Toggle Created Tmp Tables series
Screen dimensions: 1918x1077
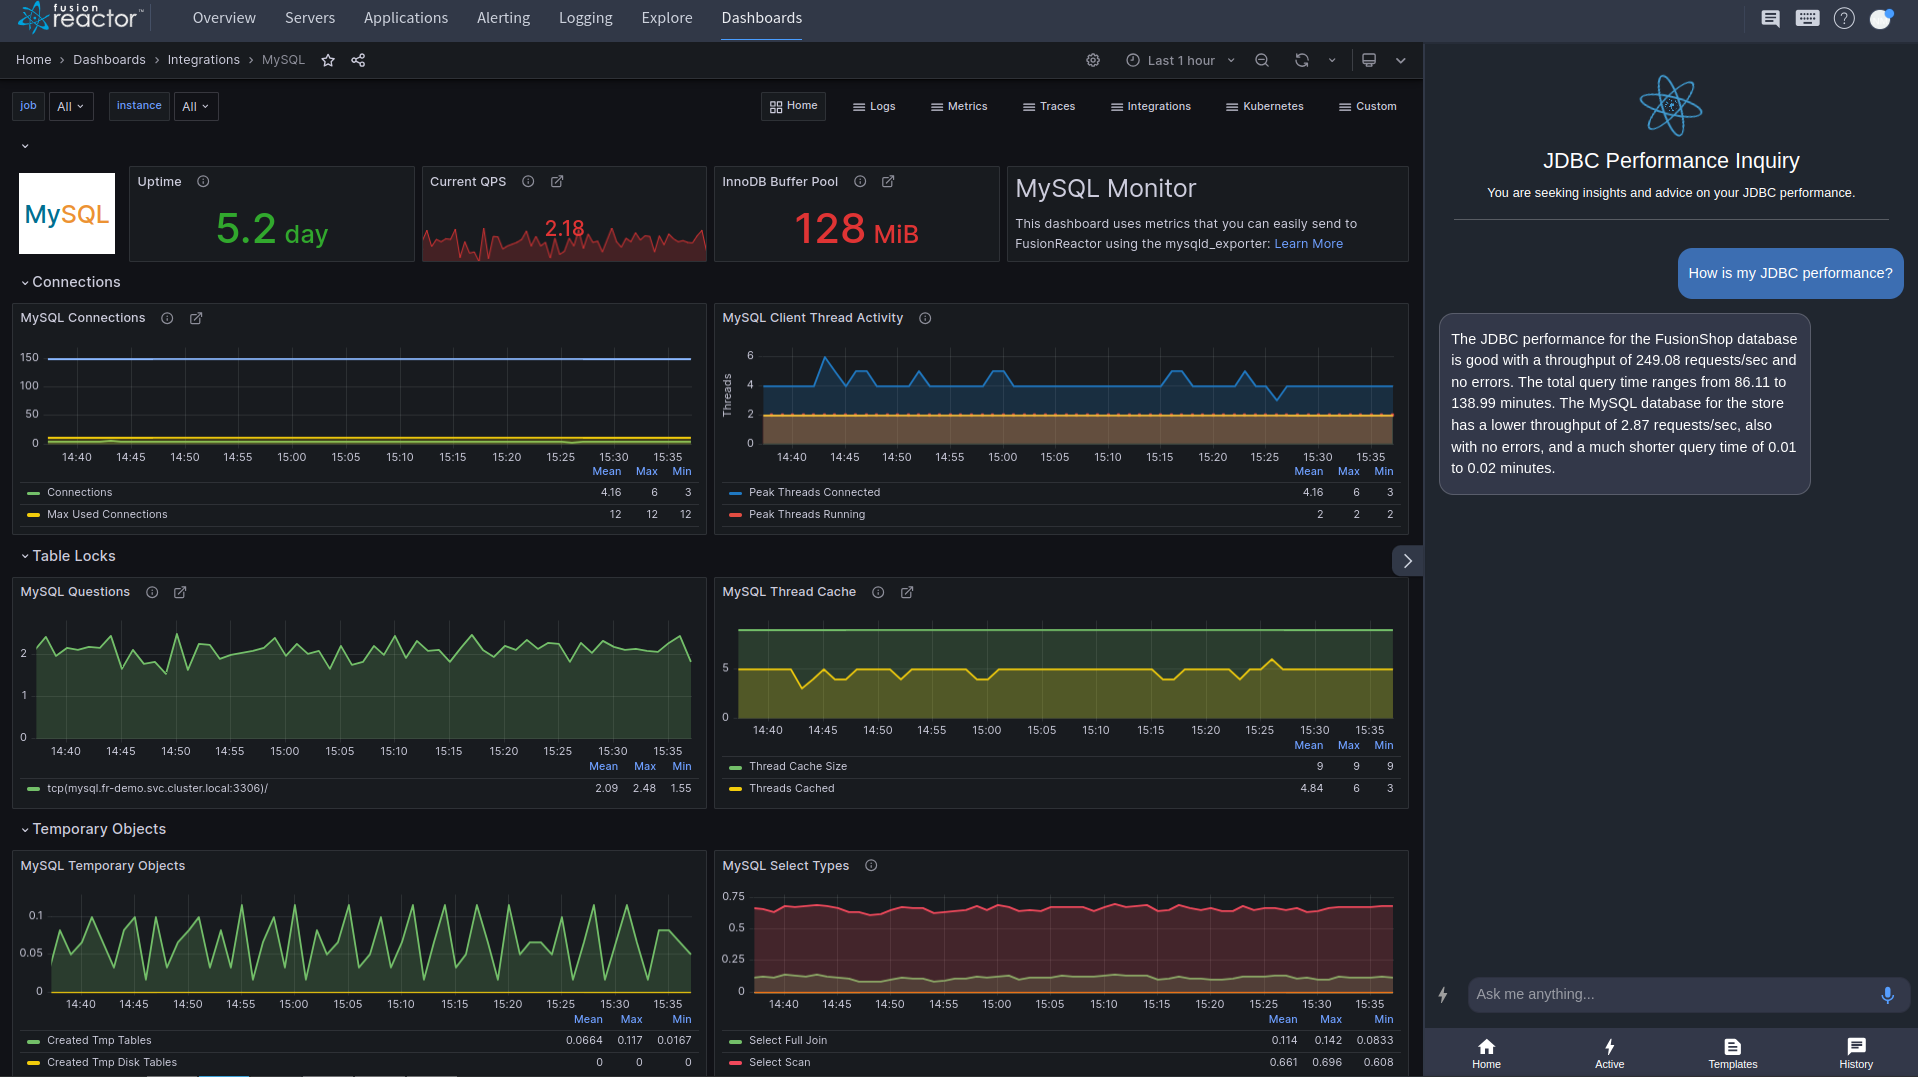(99, 1040)
